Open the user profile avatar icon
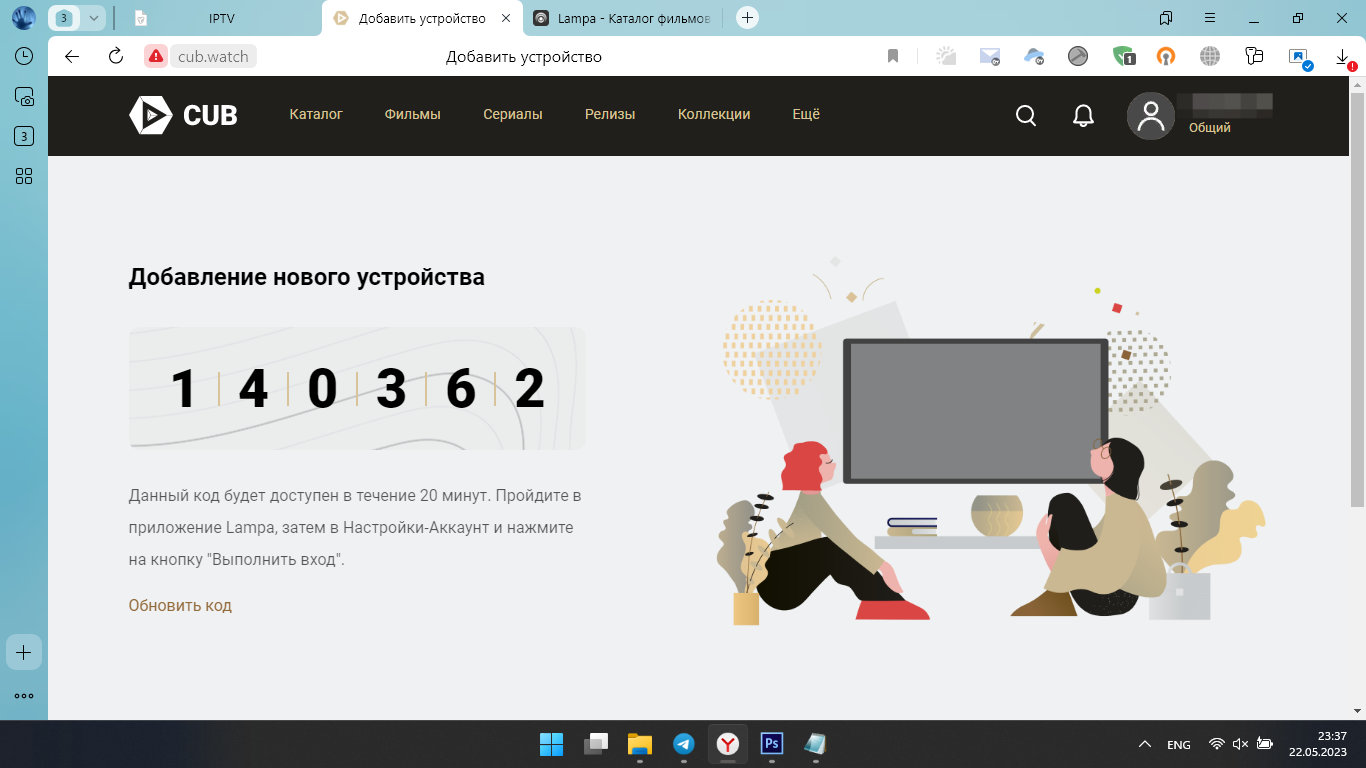Screen dimensions: 1366x768 point(1150,116)
